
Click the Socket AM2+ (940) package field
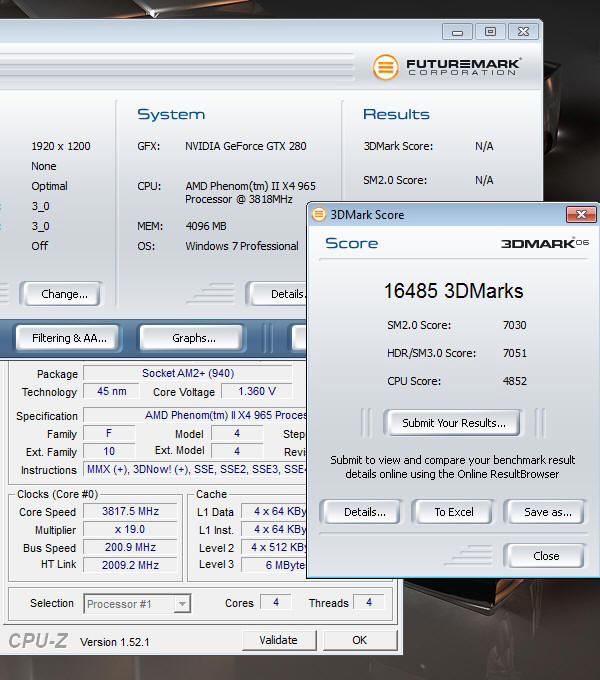tap(188, 373)
